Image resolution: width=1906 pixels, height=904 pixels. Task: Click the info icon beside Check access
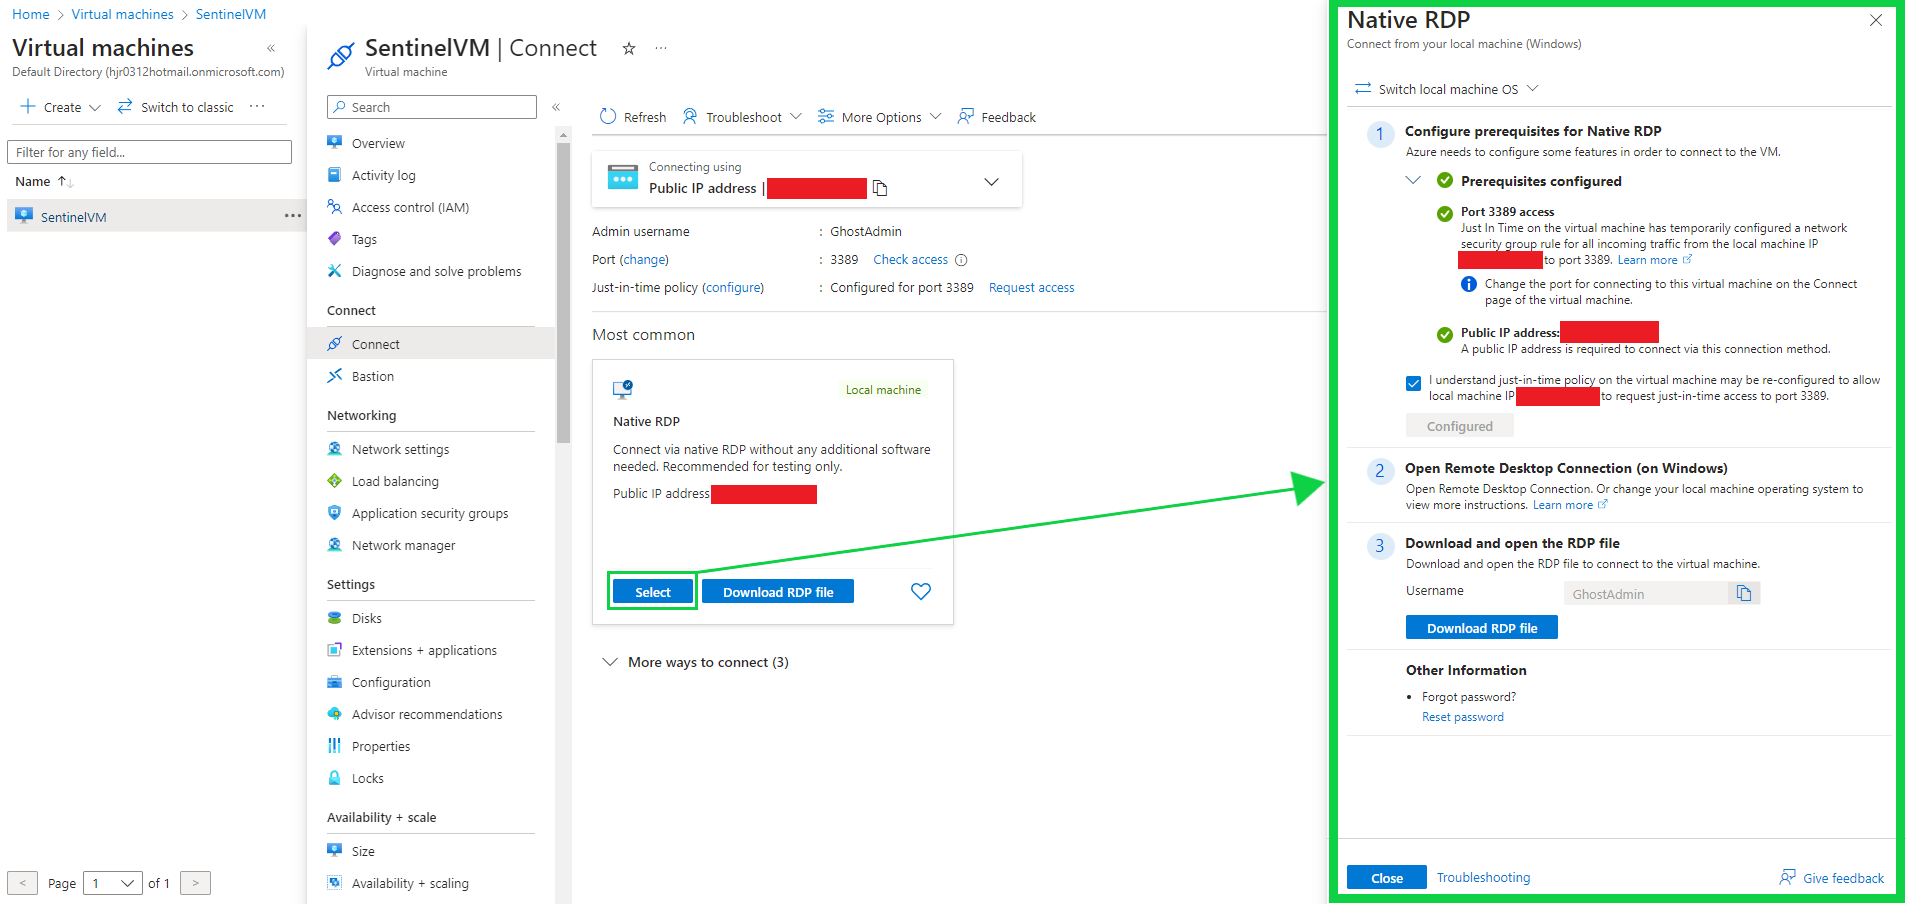pyautogui.click(x=961, y=260)
